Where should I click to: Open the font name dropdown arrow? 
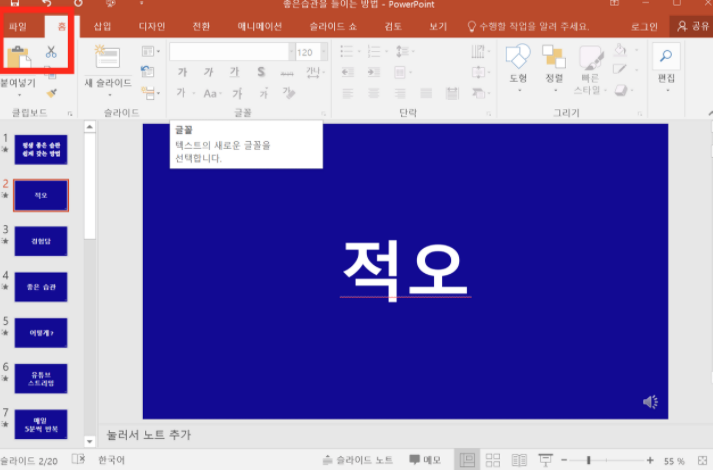coord(291,52)
